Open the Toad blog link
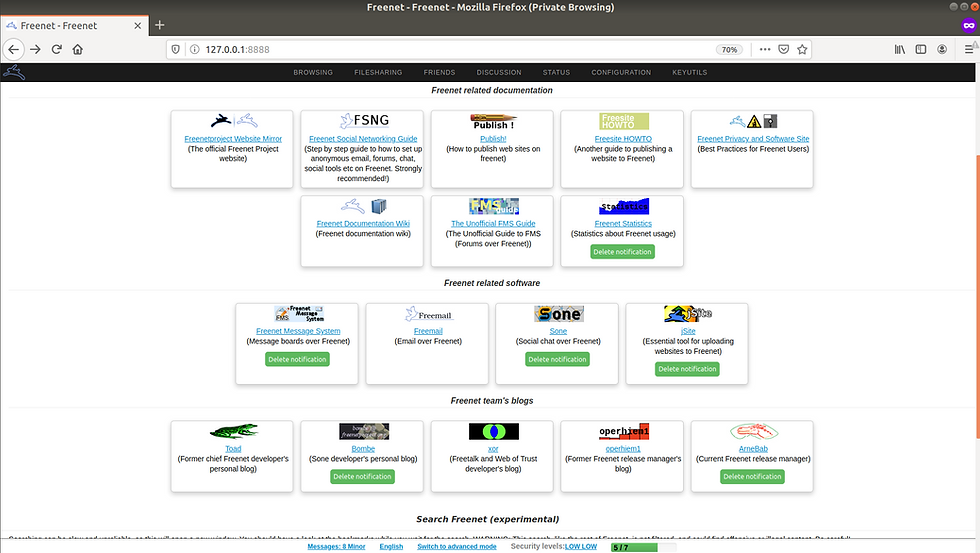This screenshot has height=553, width=980. [x=233, y=449]
